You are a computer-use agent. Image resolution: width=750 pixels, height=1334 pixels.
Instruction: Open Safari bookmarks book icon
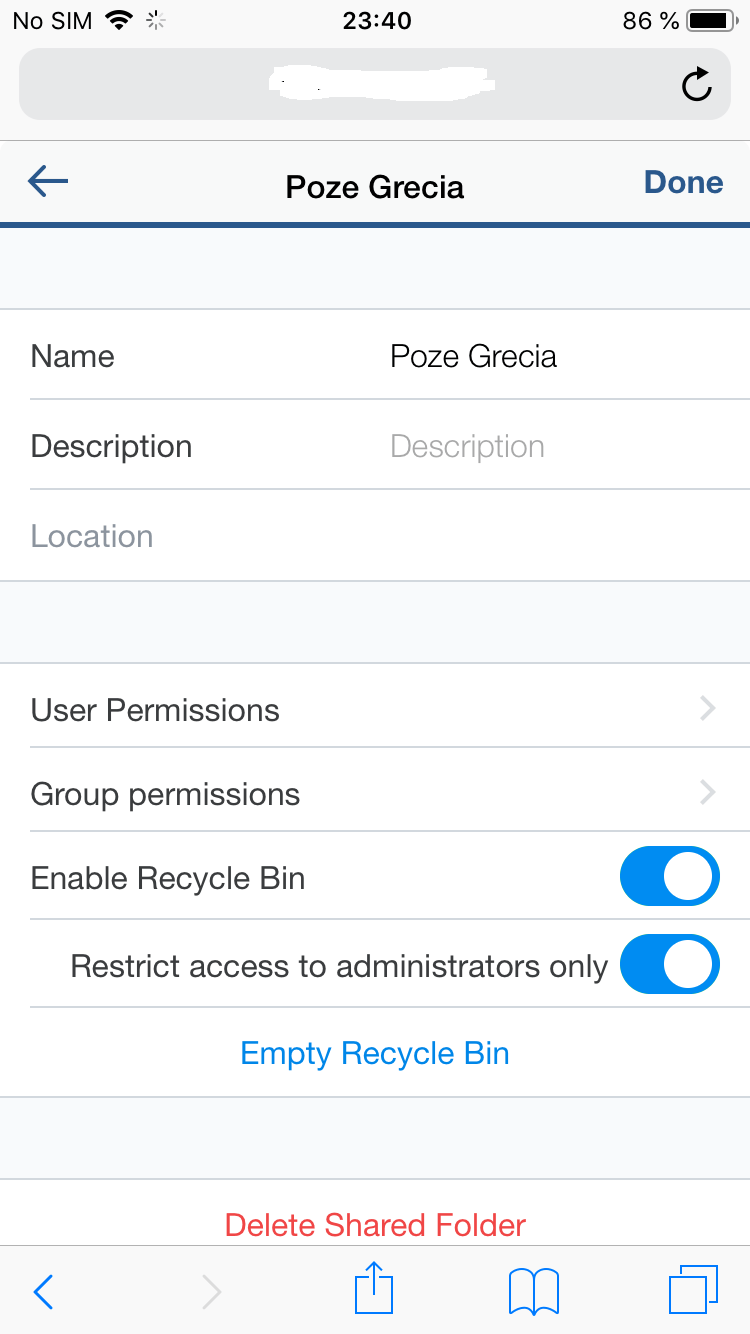[x=534, y=1291]
